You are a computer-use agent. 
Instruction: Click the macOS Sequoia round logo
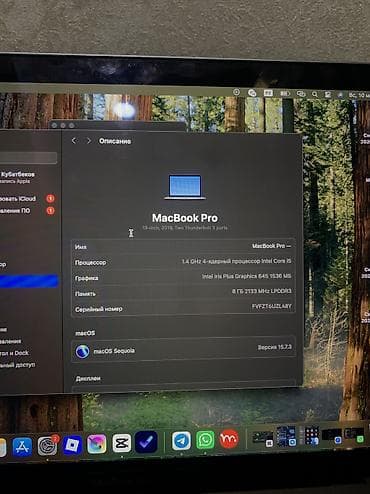click(x=82, y=351)
